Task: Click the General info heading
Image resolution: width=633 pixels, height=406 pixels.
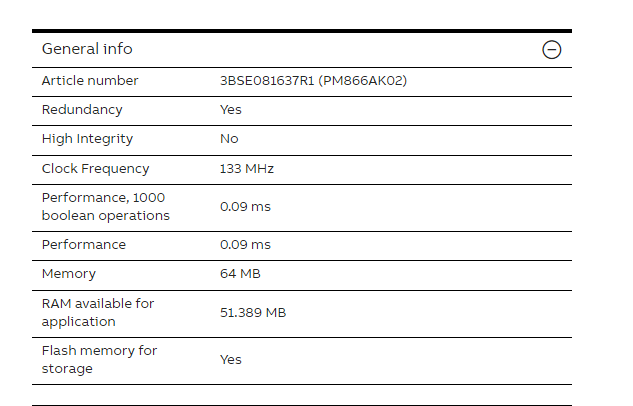Action: click(x=87, y=49)
